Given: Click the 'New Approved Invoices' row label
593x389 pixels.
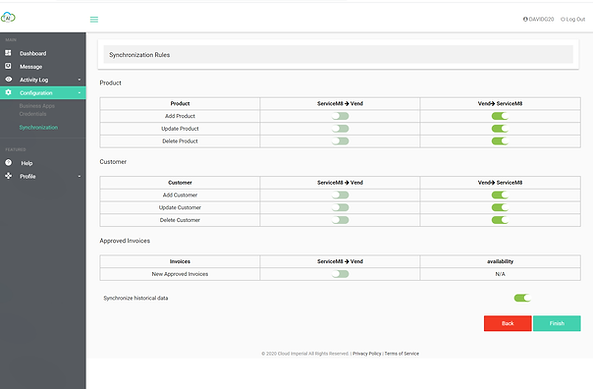Looking at the screenshot, I should click(180, 274).
